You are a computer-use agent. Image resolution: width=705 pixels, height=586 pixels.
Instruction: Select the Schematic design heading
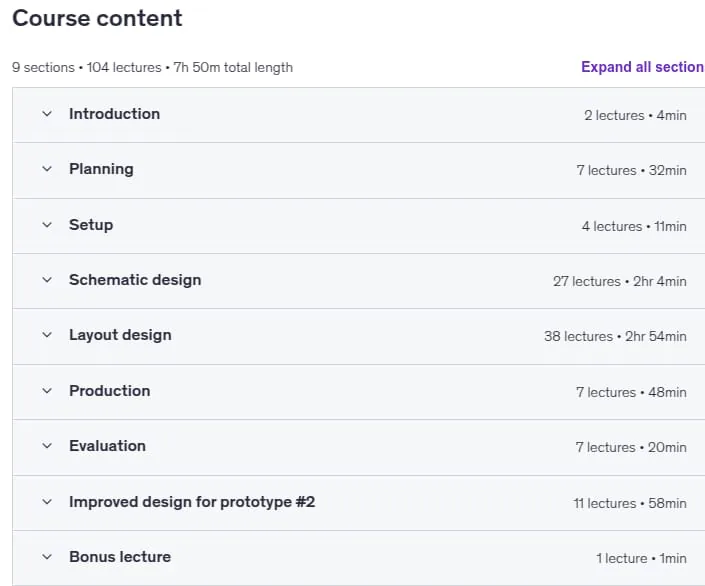(x=135, y=280)
